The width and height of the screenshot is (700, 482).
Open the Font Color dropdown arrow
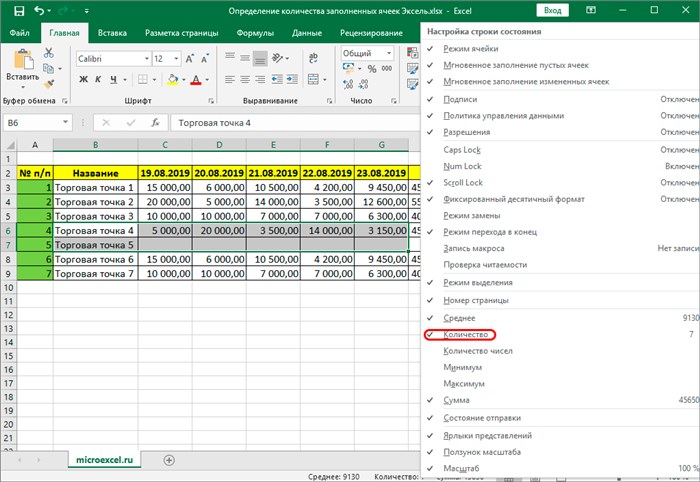(207, 80)
